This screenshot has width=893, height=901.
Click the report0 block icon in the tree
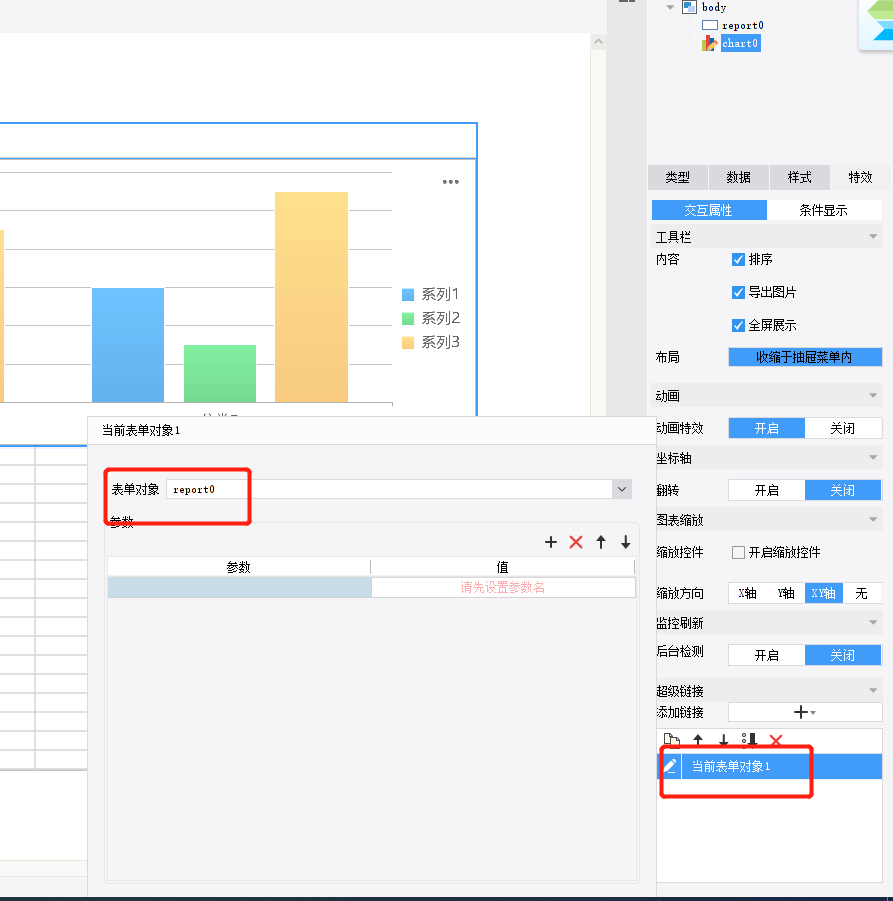click(710, 25)
